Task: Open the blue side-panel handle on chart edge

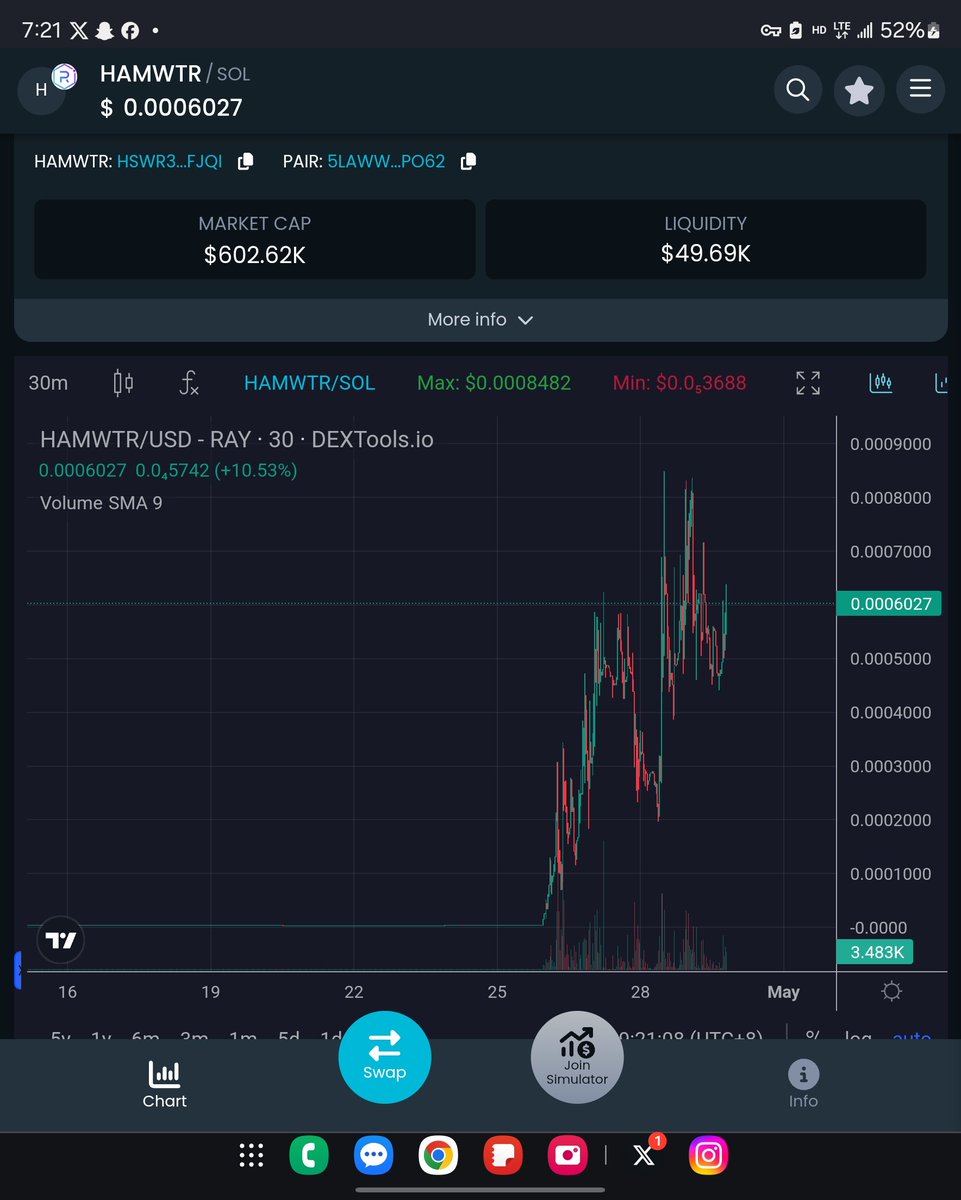Action: [17, 971]
